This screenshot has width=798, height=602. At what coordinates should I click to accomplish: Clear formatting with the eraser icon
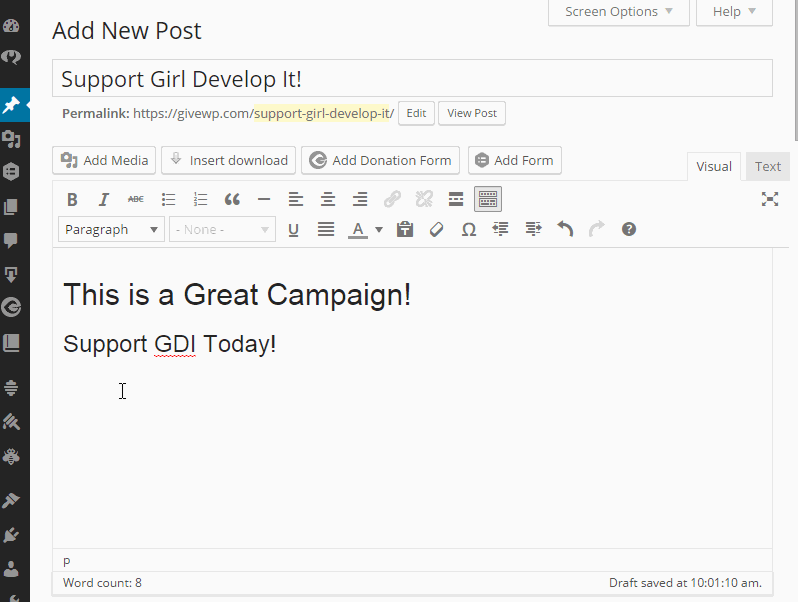(436, 230)
